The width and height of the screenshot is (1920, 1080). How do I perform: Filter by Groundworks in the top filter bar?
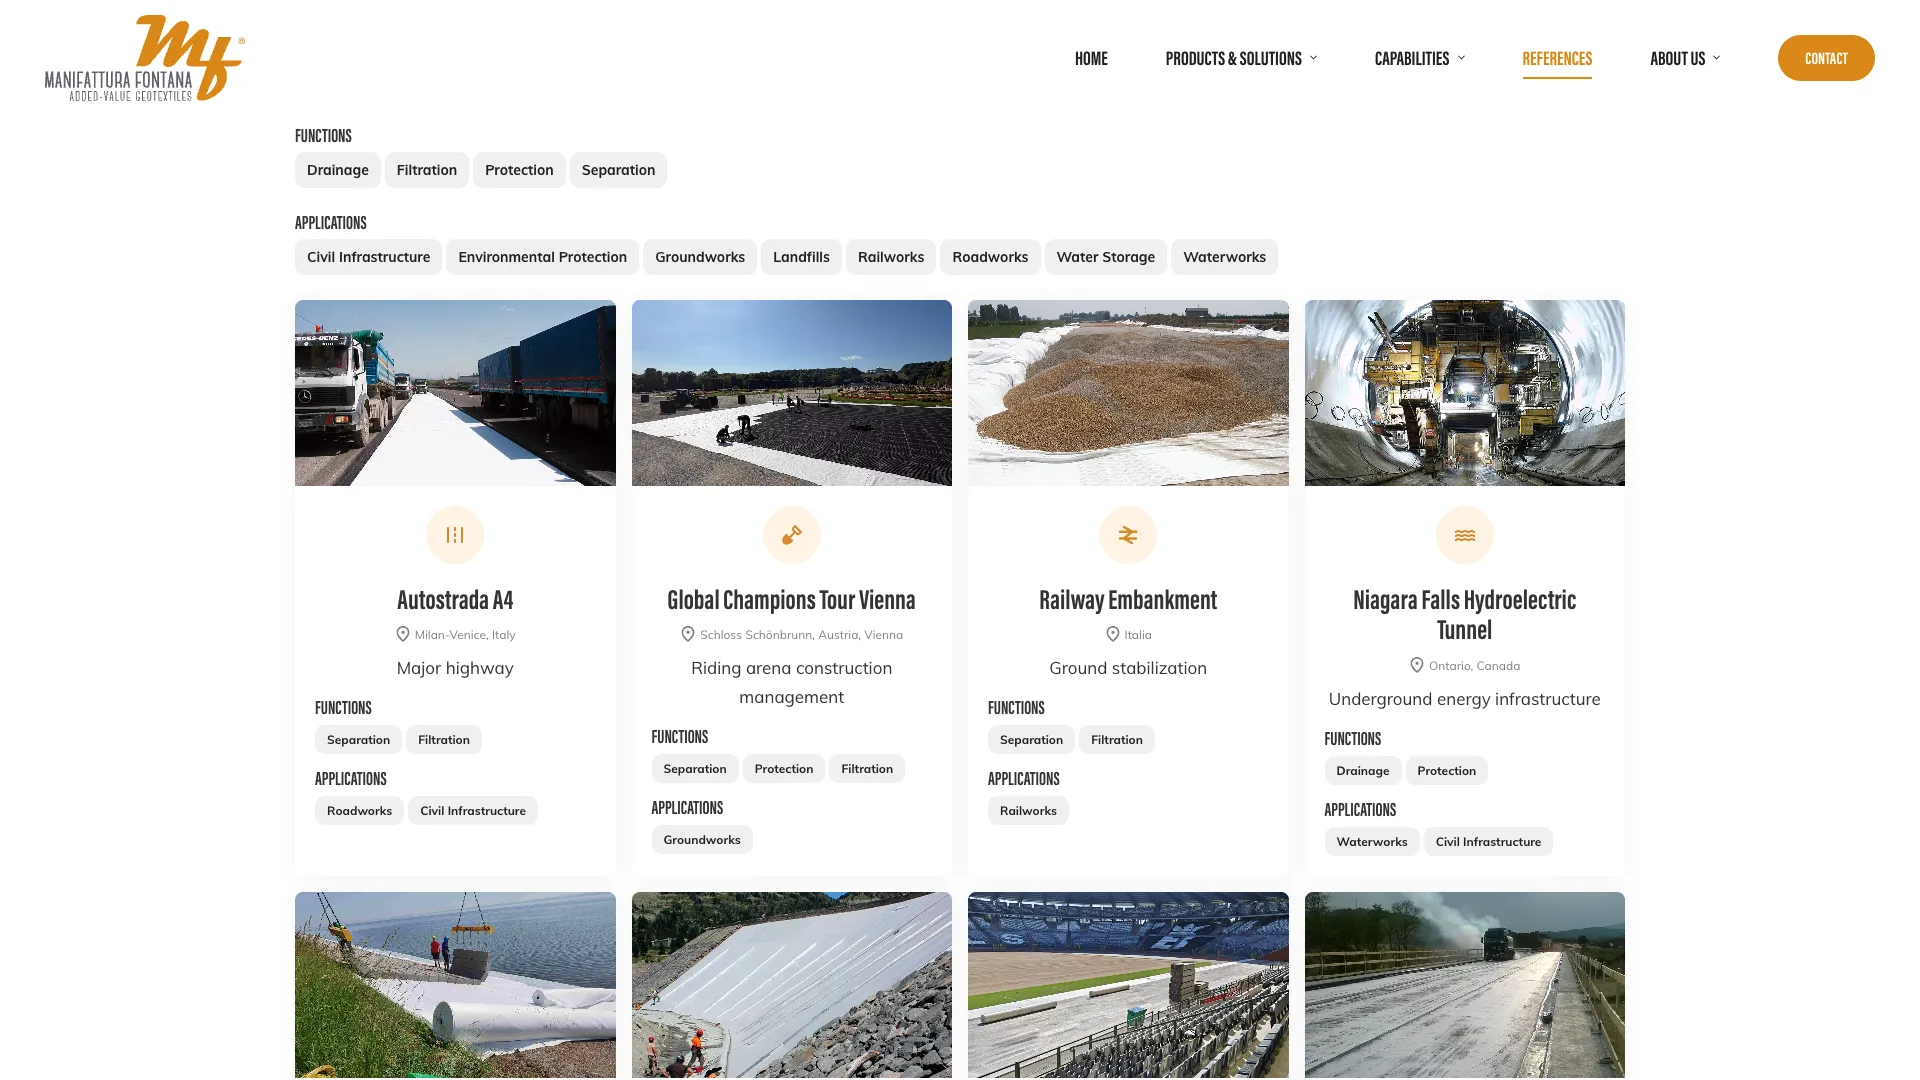pyautogui.click(x=700, y=257)
